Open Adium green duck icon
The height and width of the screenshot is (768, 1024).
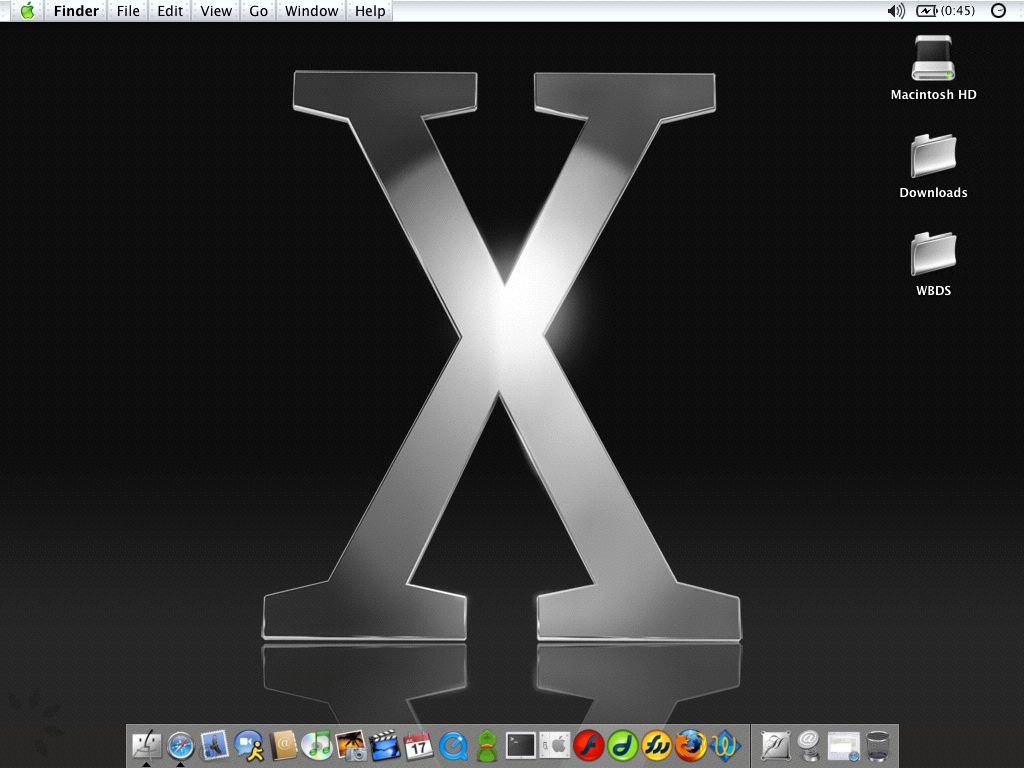pos(487,745)
